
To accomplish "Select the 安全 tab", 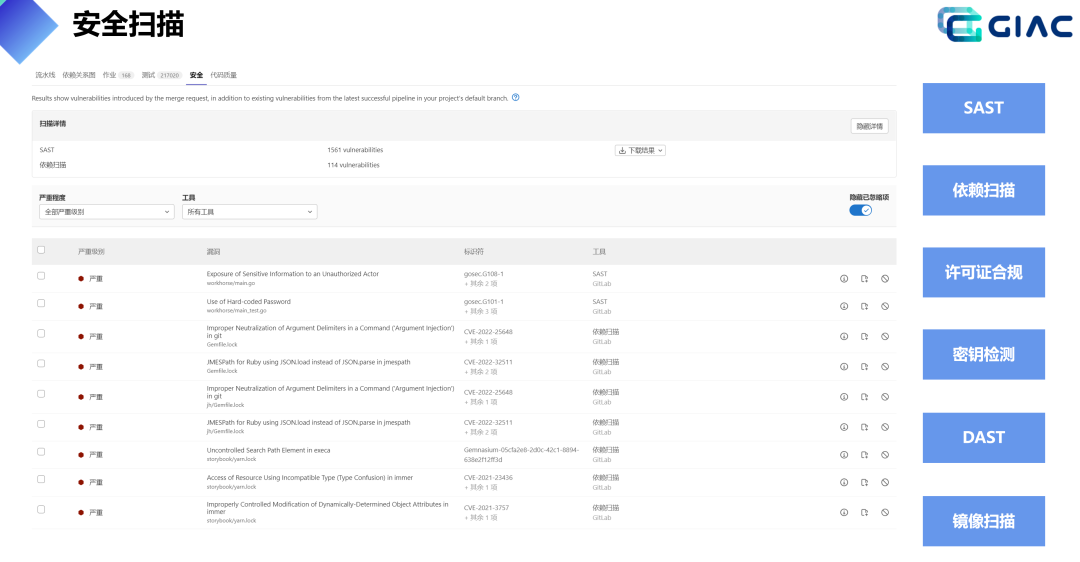I will click(196, 75).
